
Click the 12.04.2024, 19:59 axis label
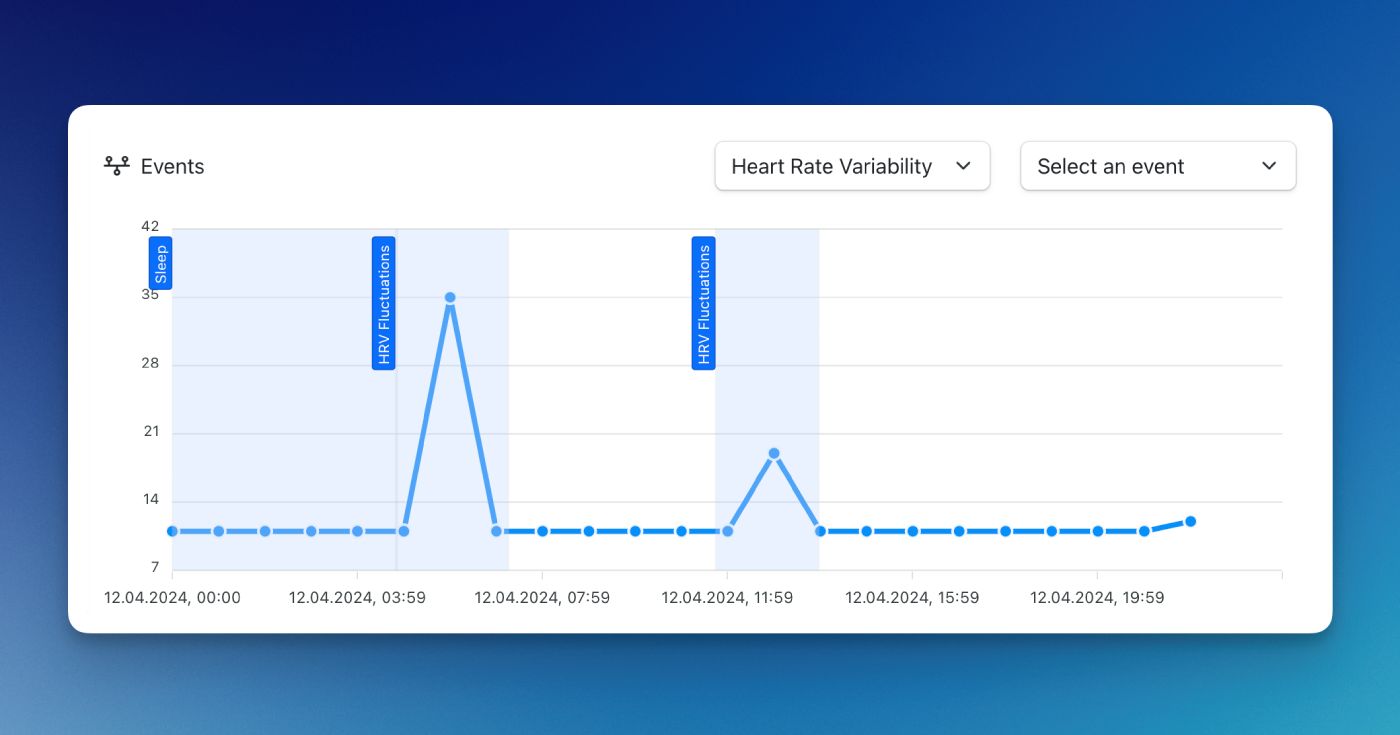1097,597
